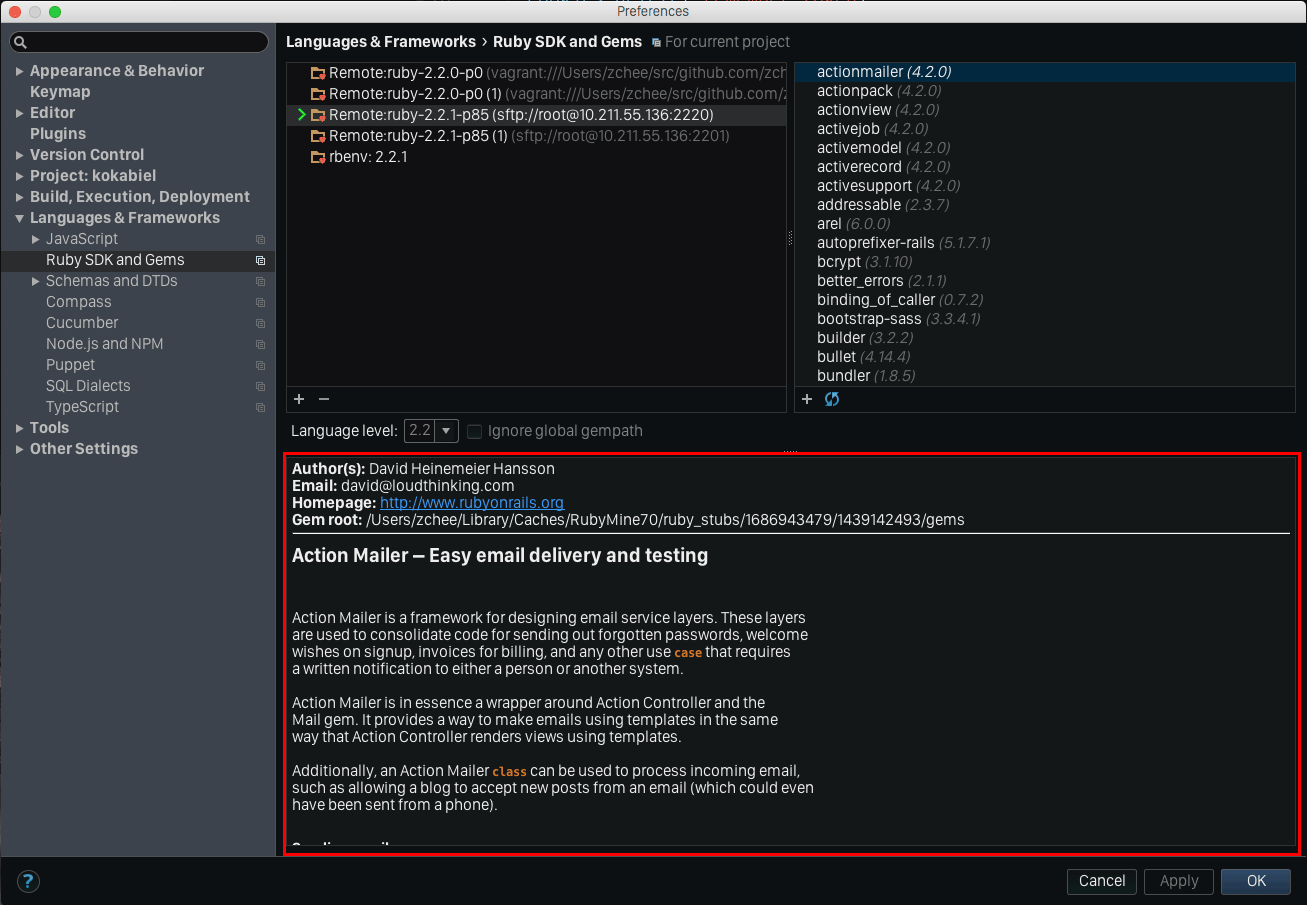
Task: Add a new SDK with the plus icon
Action: pos(299,399)
